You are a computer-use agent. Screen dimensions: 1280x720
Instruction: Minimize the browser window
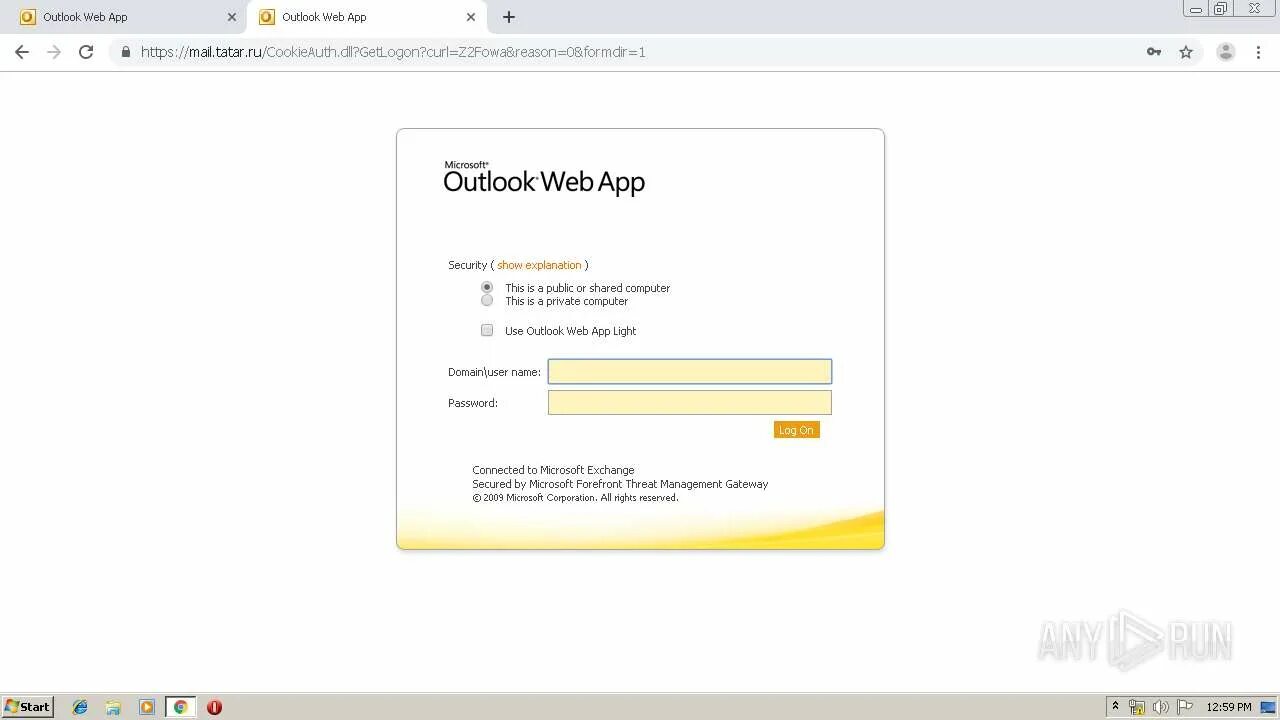click(x=1196, y=8)
